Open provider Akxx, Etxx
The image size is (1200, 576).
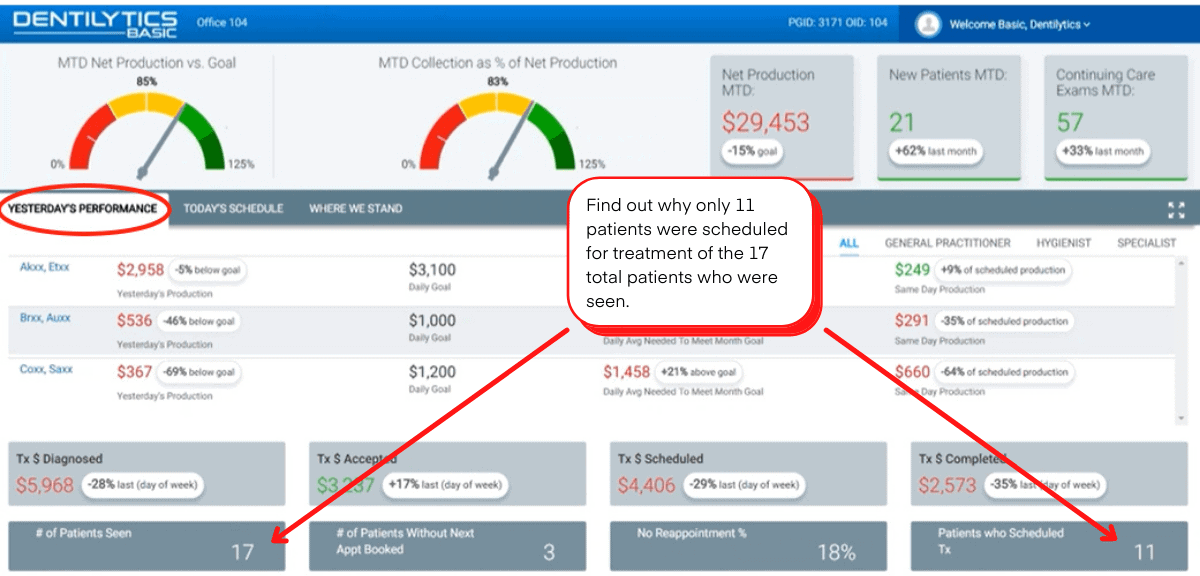click(45, 267)
